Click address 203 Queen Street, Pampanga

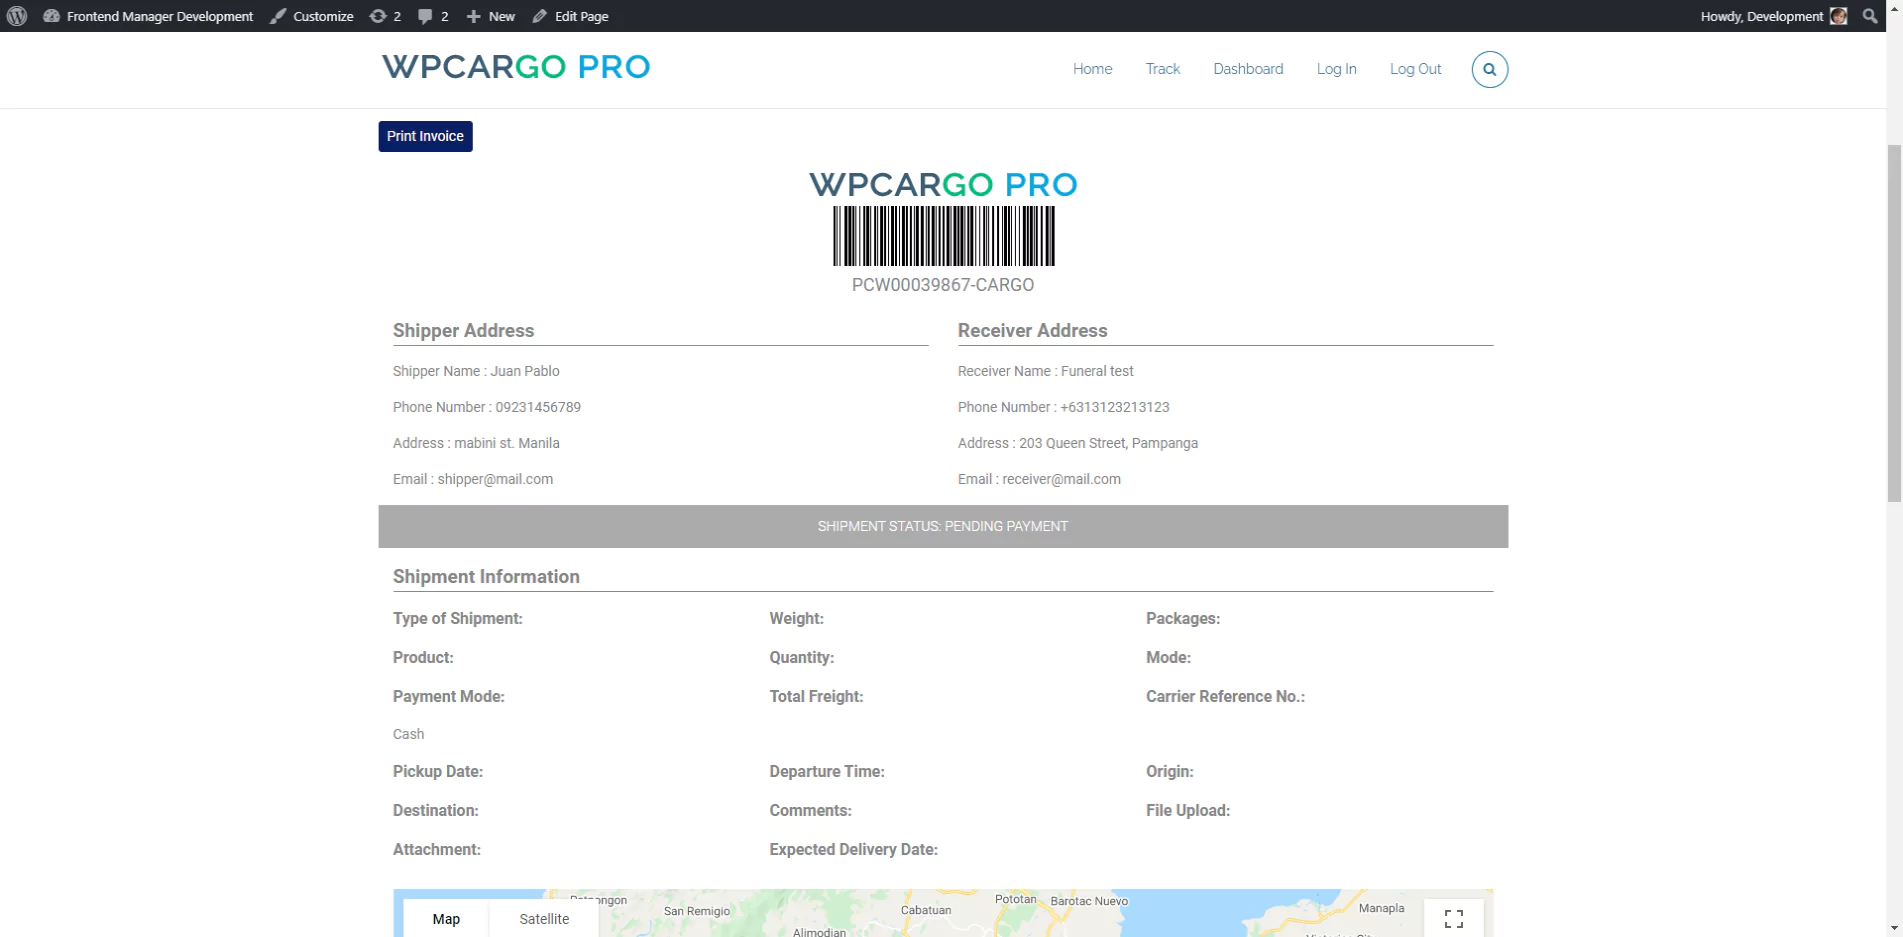[1108, 443]
